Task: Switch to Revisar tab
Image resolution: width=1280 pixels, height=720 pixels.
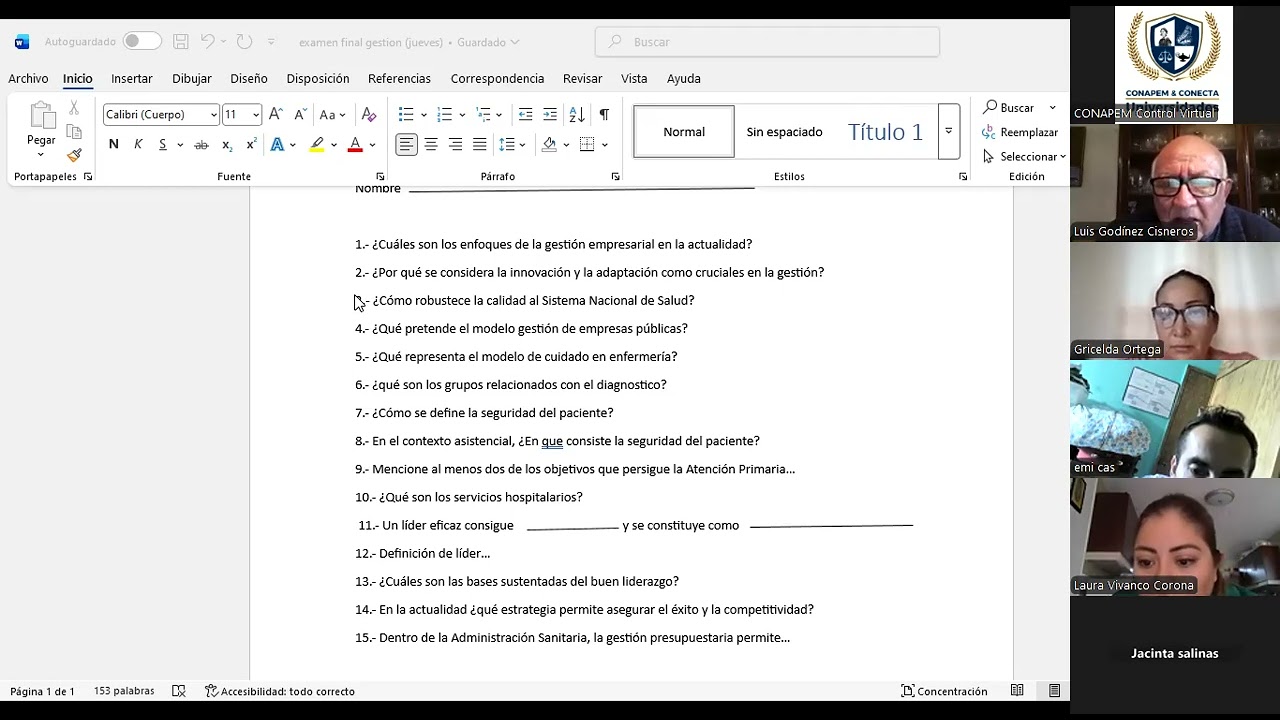Action: tap(582, 78)
